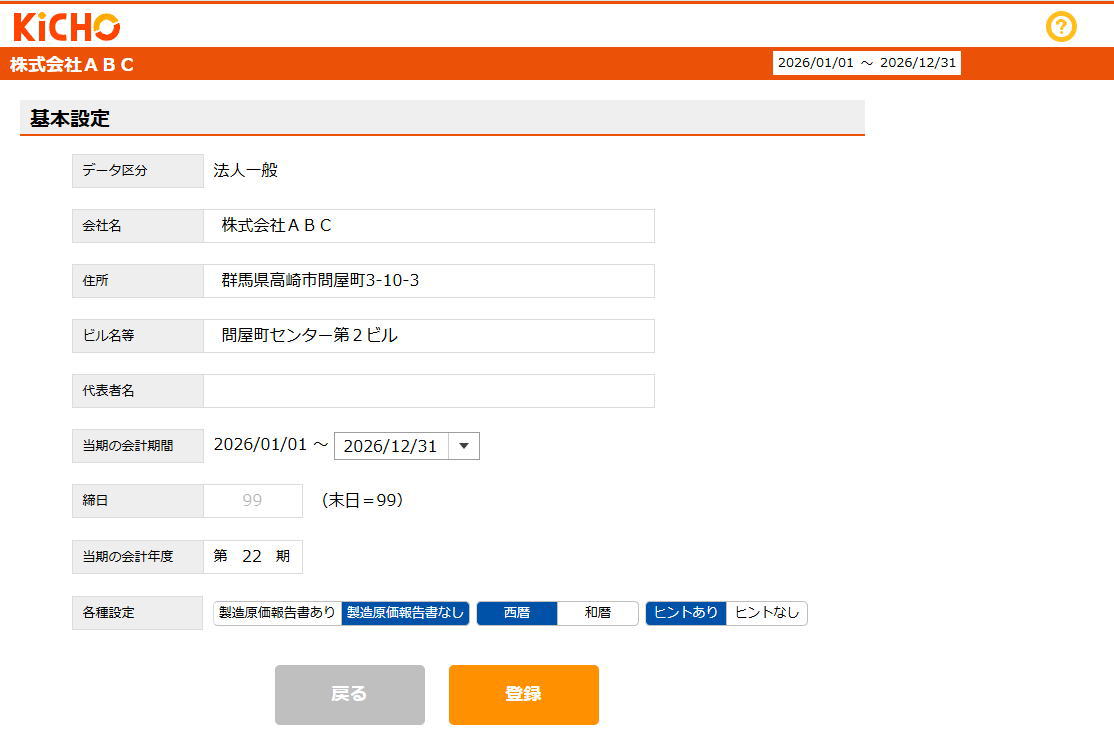The width and height of the screenshot is (1114, 749).
Task: Click the 住所 address field
Action: [429, 281]
